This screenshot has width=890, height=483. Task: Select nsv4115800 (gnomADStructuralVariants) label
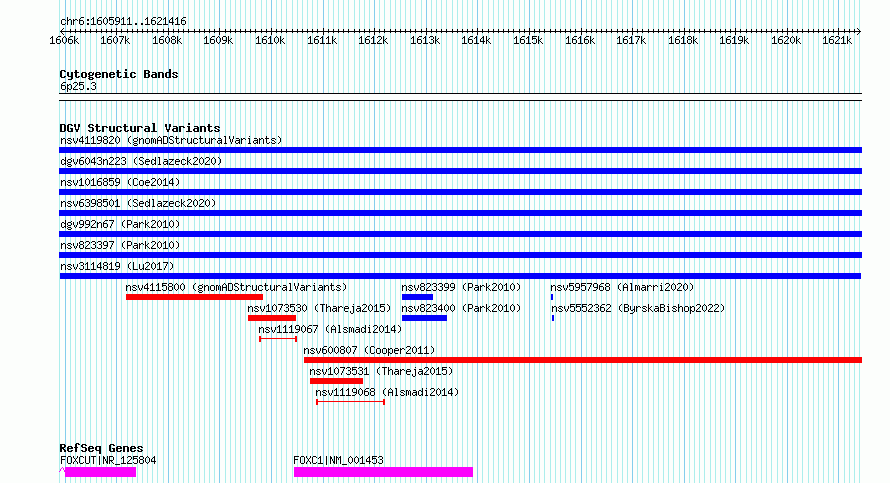236,287
